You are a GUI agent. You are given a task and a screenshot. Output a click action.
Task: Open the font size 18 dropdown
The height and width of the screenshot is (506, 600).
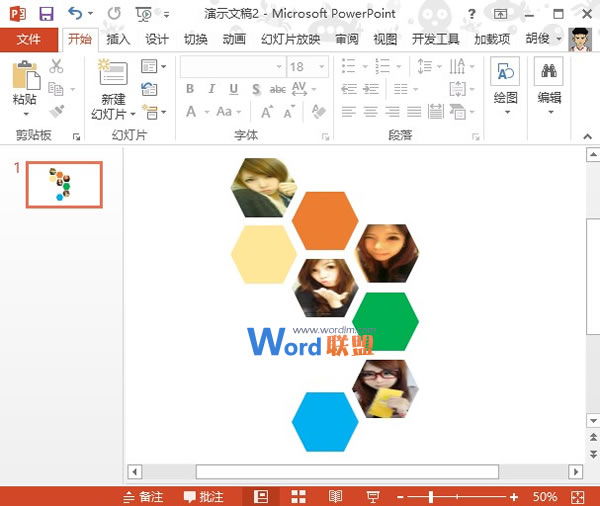point(322,67)
